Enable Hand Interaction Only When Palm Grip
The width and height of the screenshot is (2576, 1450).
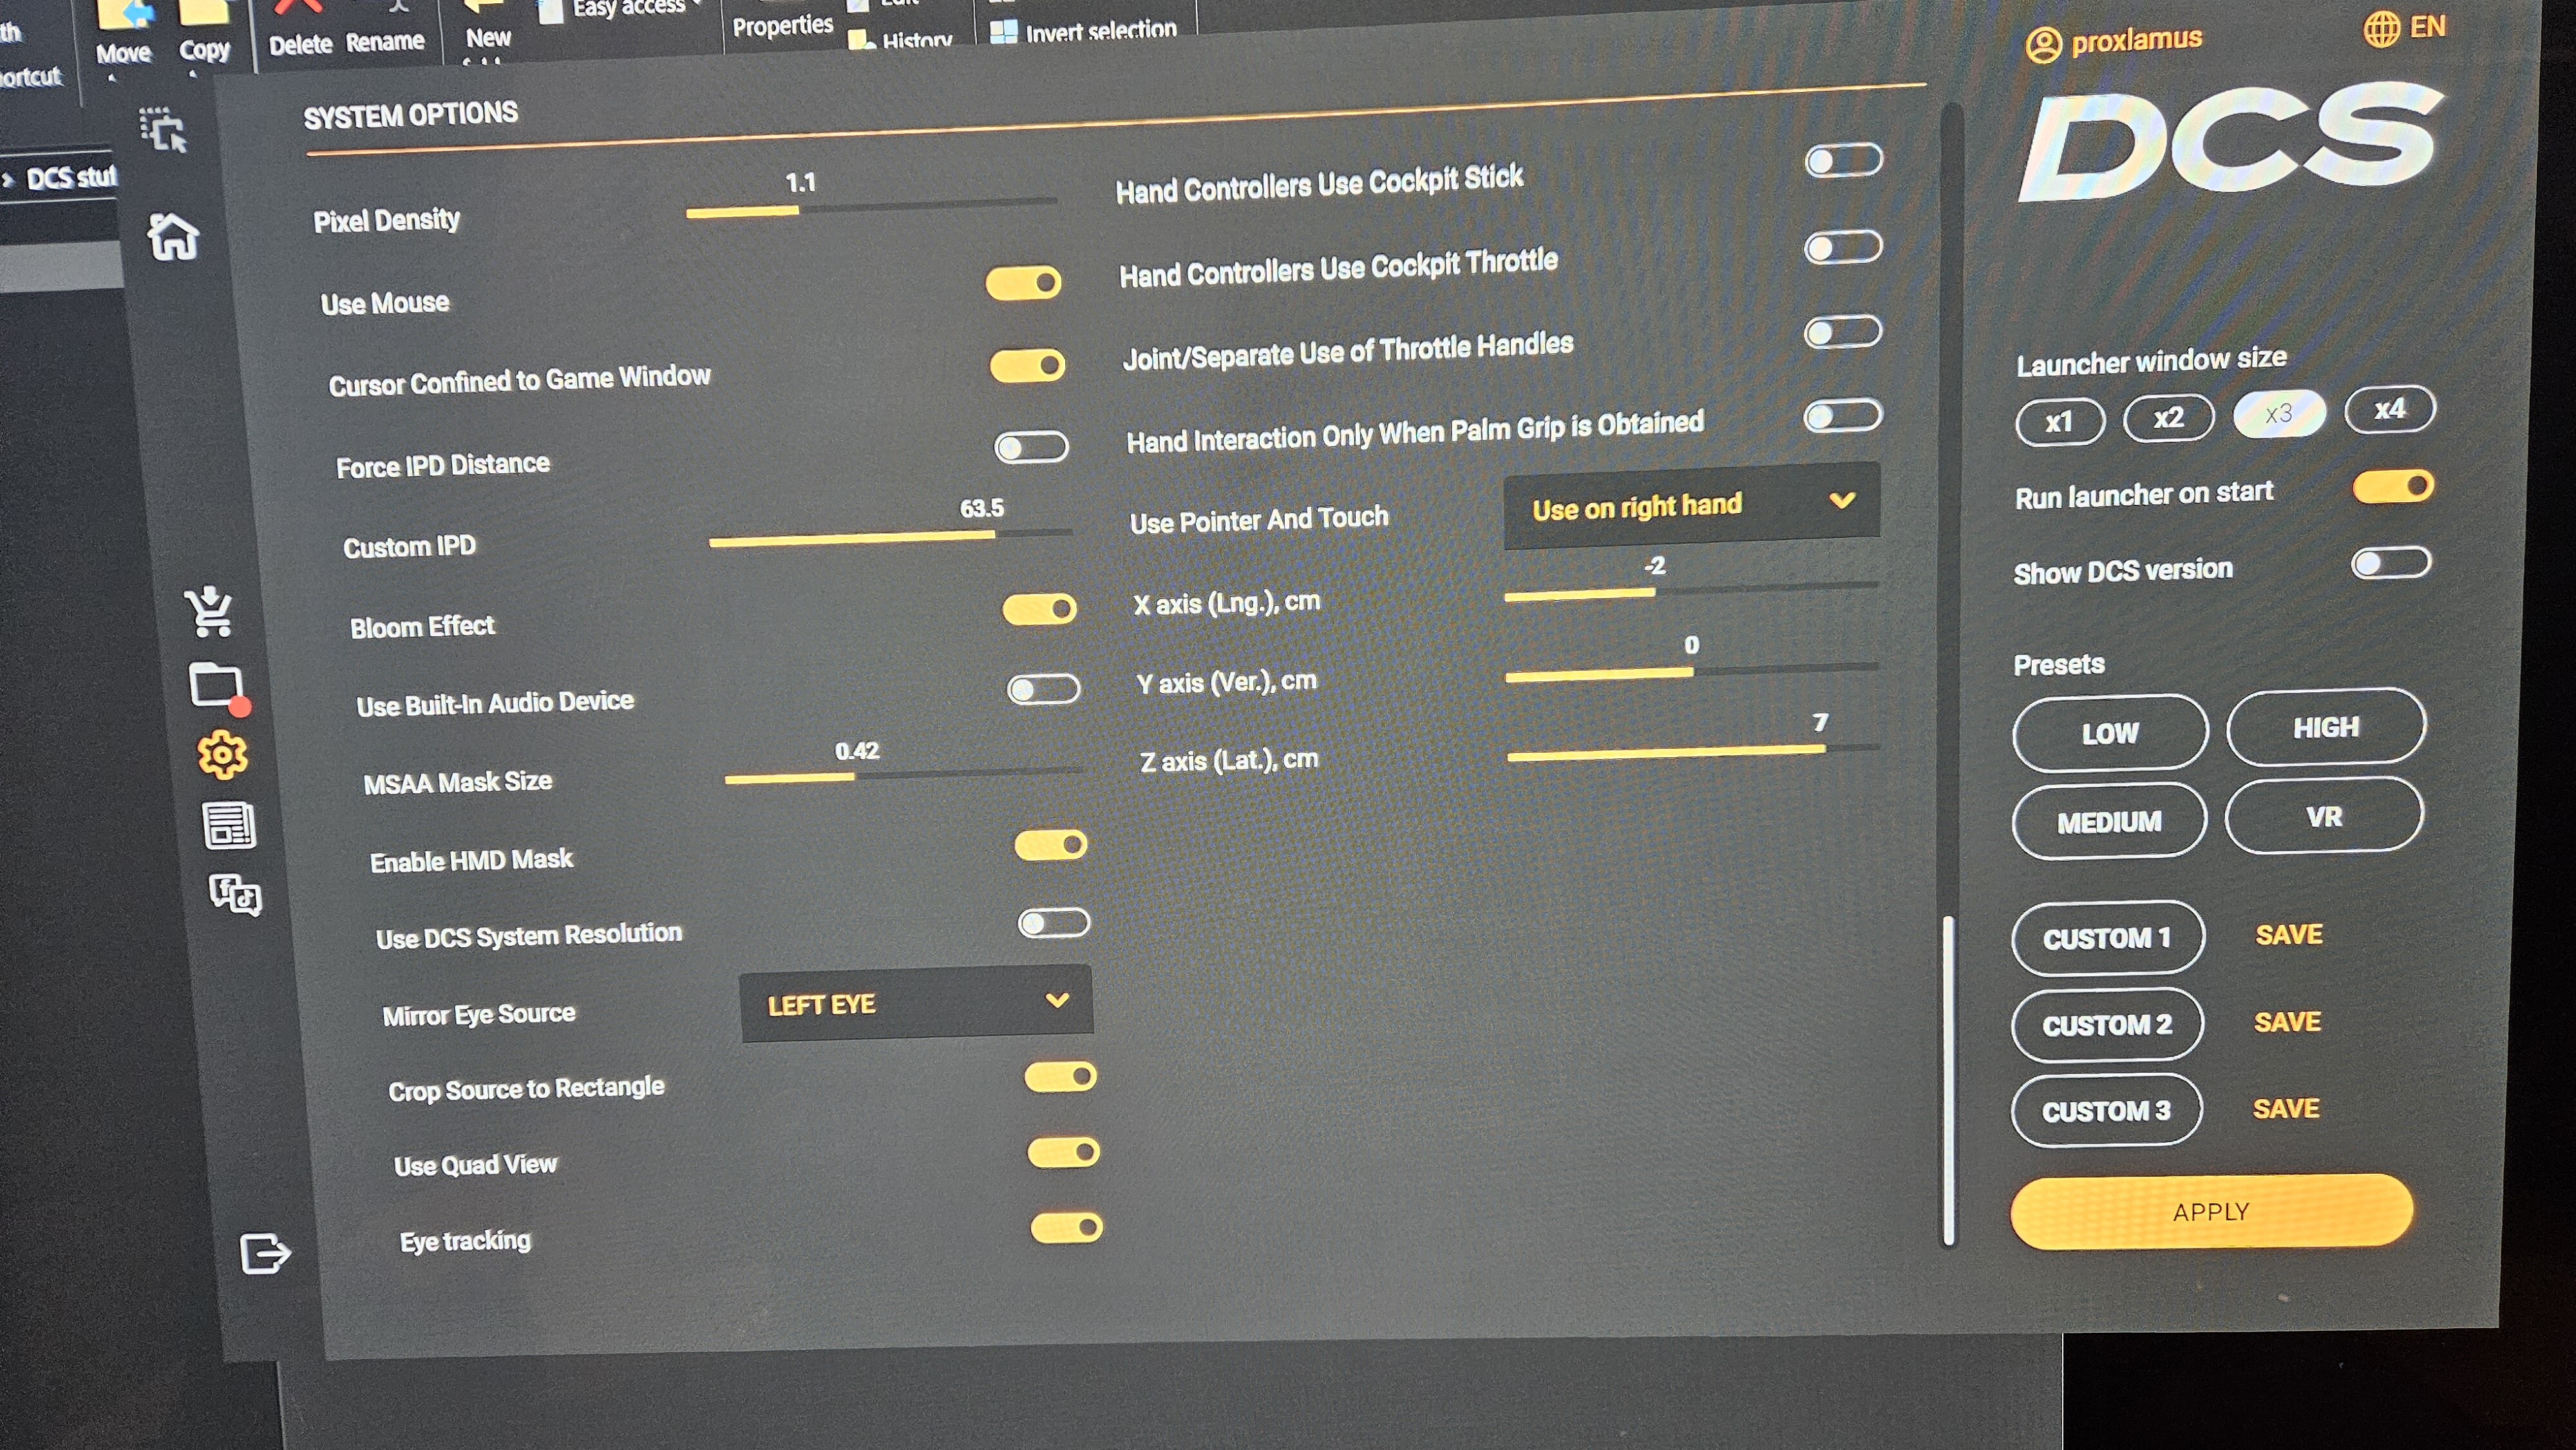pyautogui.click(x=1844, y=415)
